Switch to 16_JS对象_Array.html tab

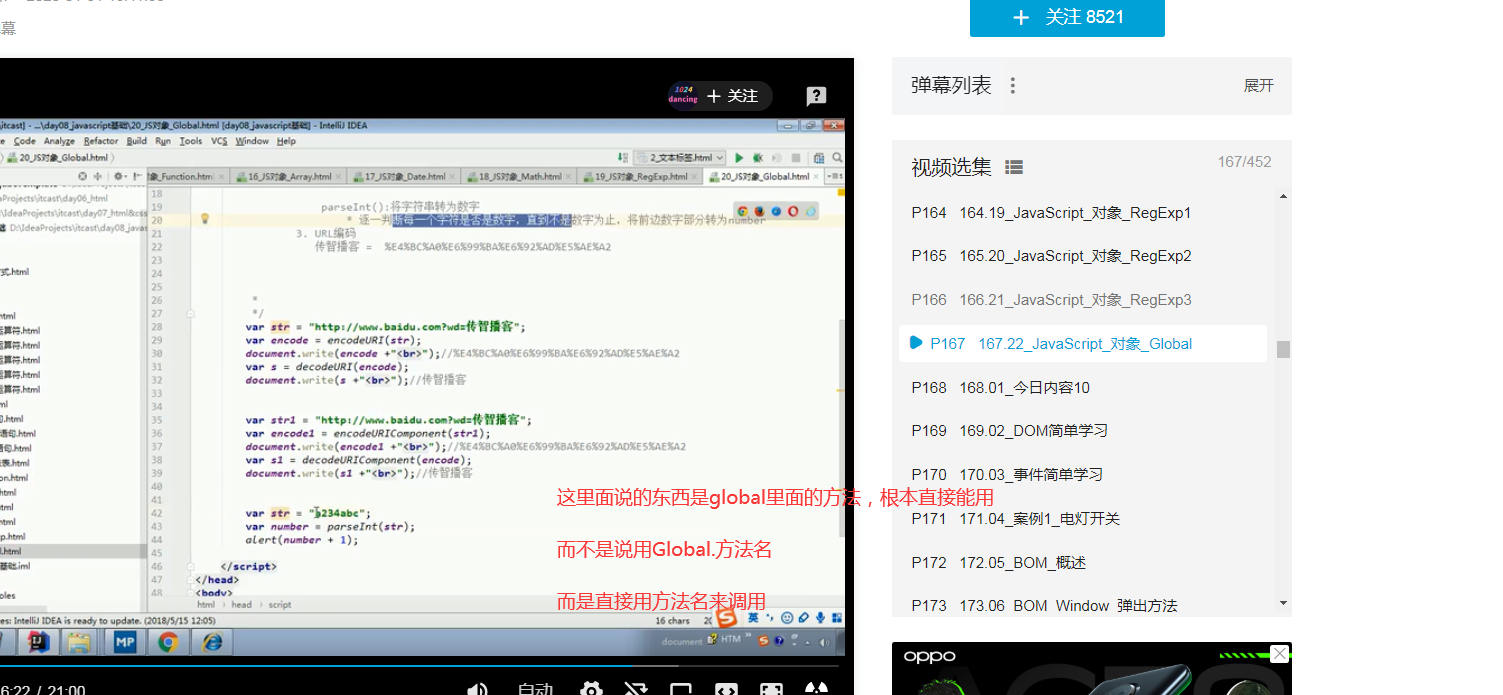click(x=290, y=177)
